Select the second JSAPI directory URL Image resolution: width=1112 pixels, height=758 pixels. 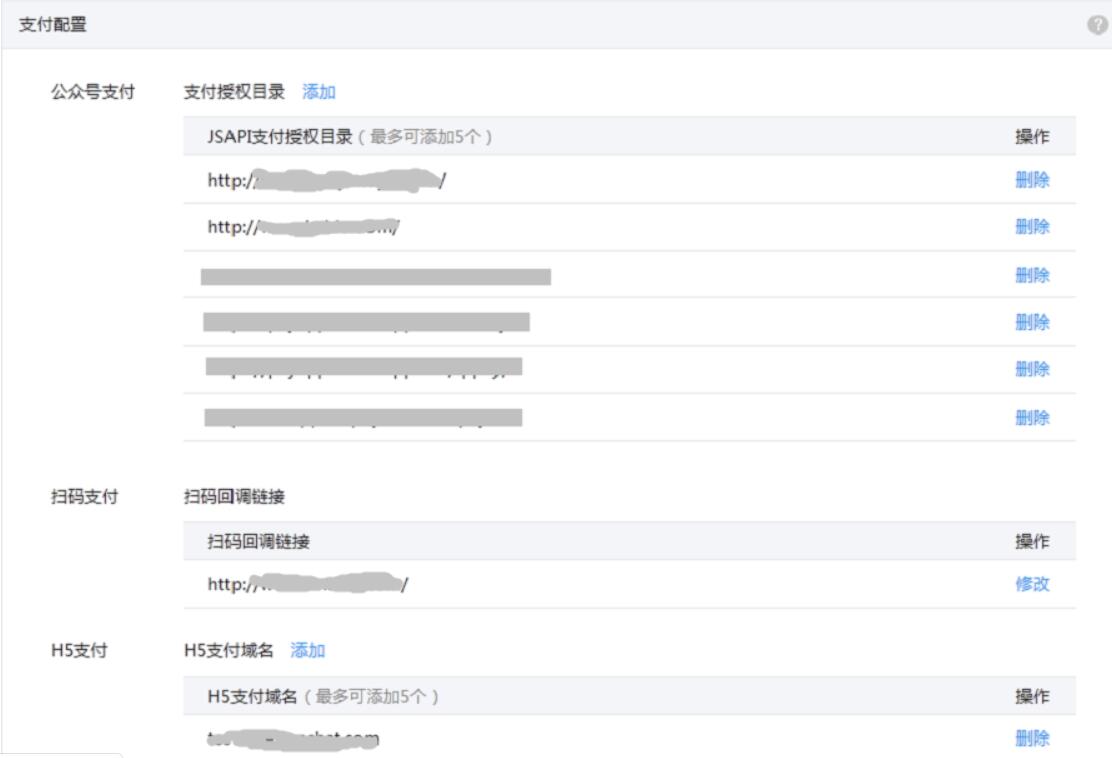tap(303, 227)
